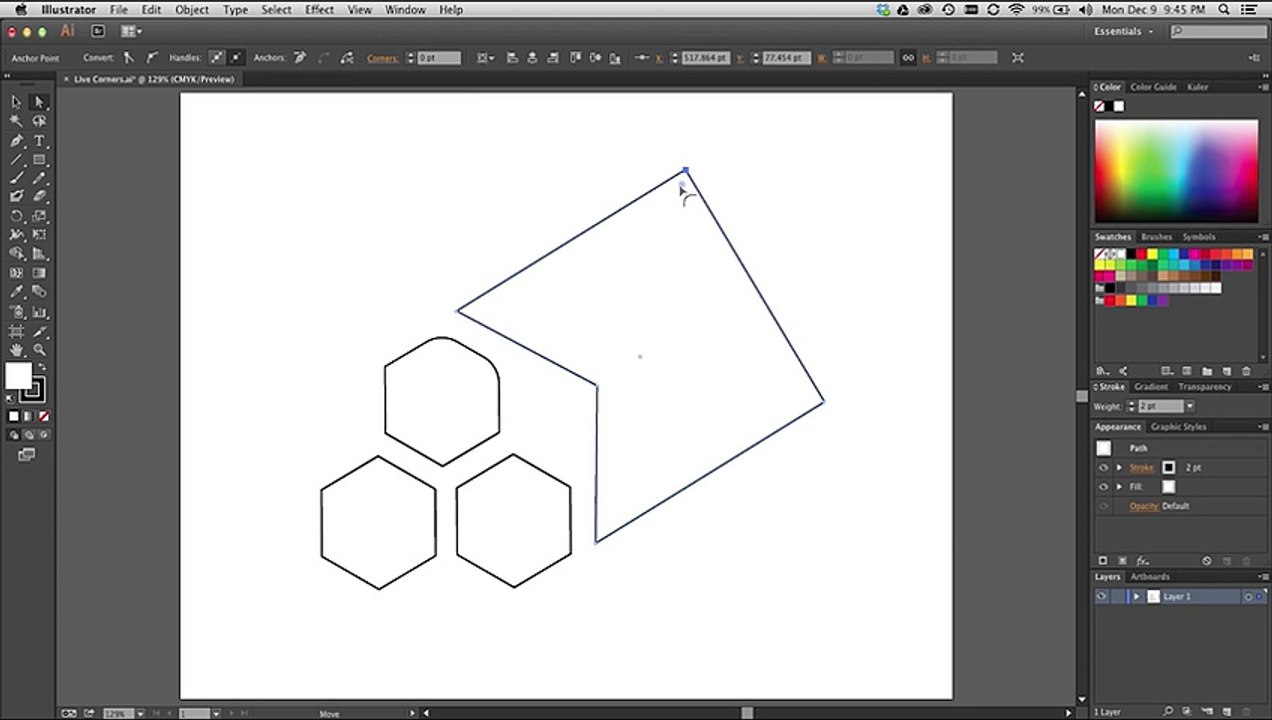Select the Rotate tool

pyautogui.click(x=16, y=216)
